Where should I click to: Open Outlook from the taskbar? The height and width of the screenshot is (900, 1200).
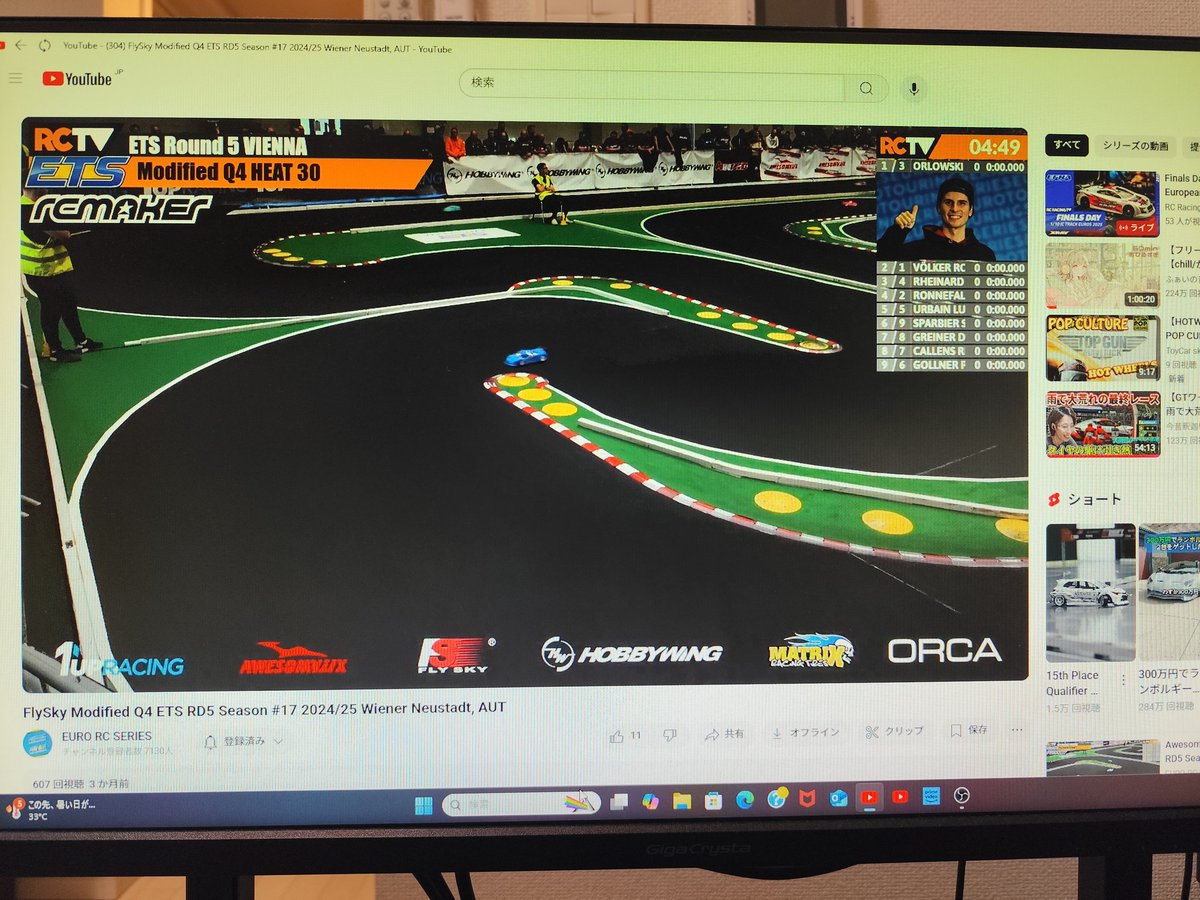[x=838, y=797]
